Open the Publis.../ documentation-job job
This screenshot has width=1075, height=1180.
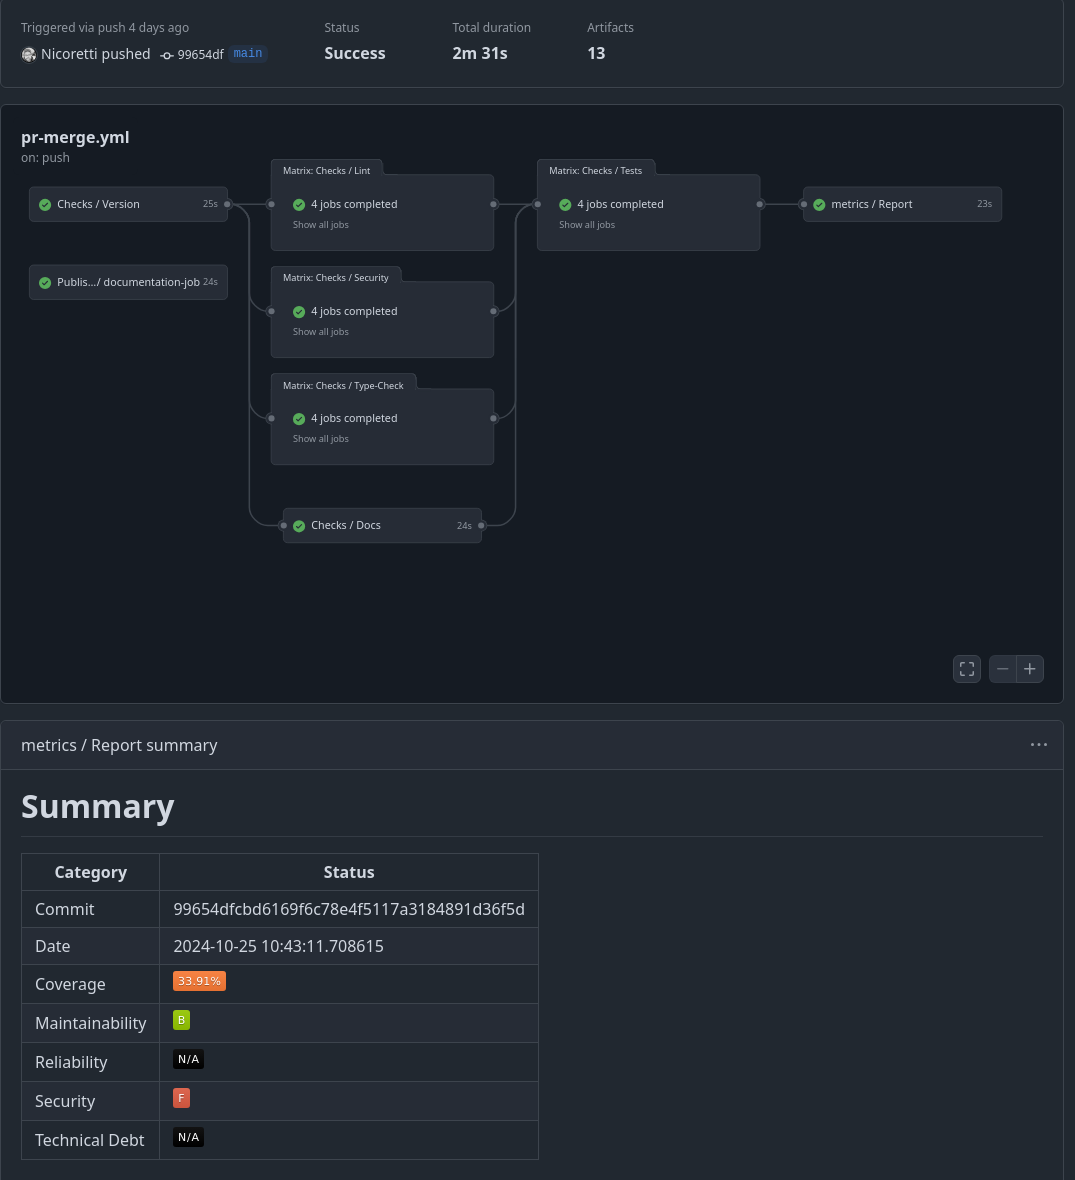(x=128, y=282)
